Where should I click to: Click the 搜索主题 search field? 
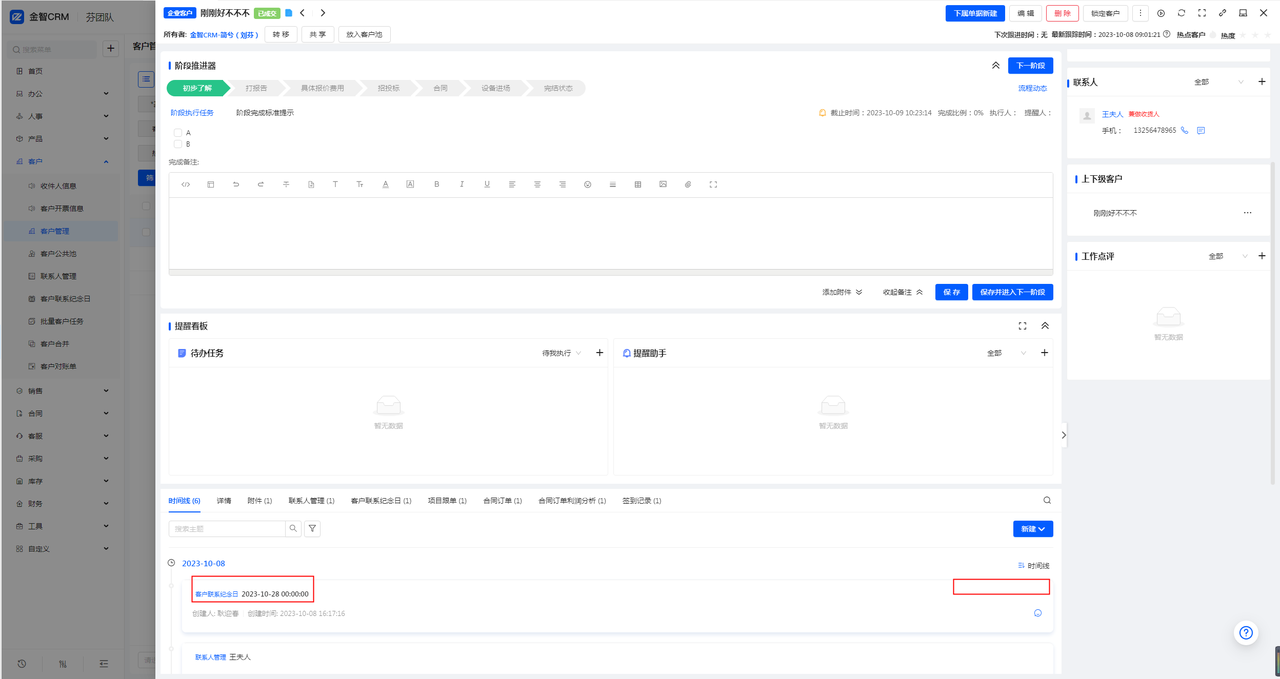[228, 529]
